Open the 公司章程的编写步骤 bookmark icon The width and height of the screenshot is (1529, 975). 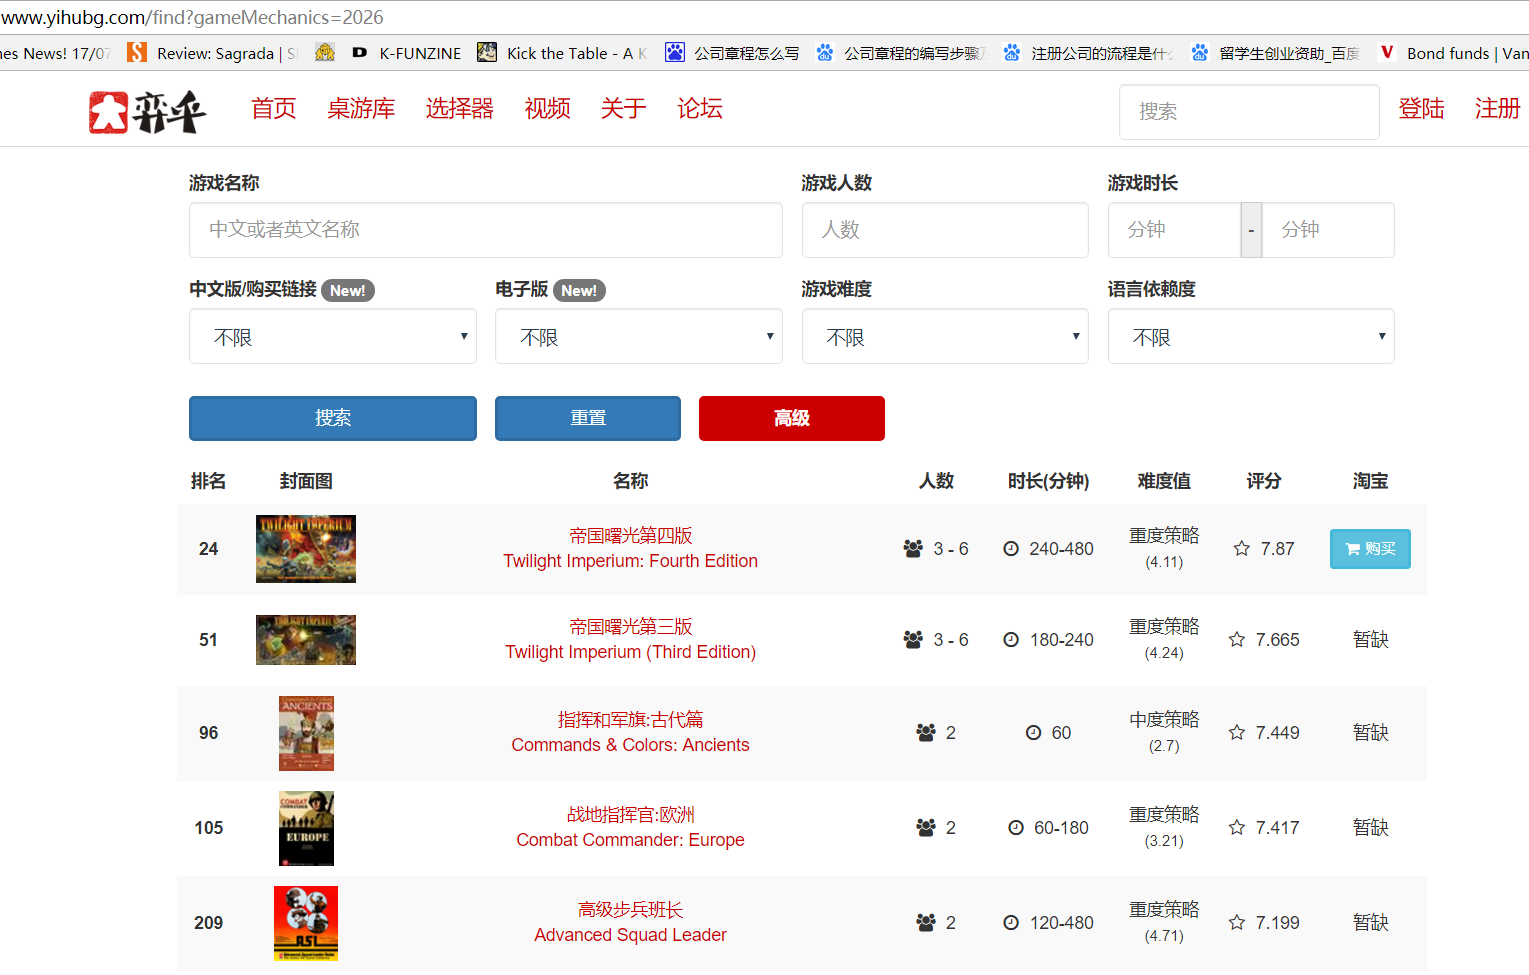pyautogui.click(x=825, y=52)
